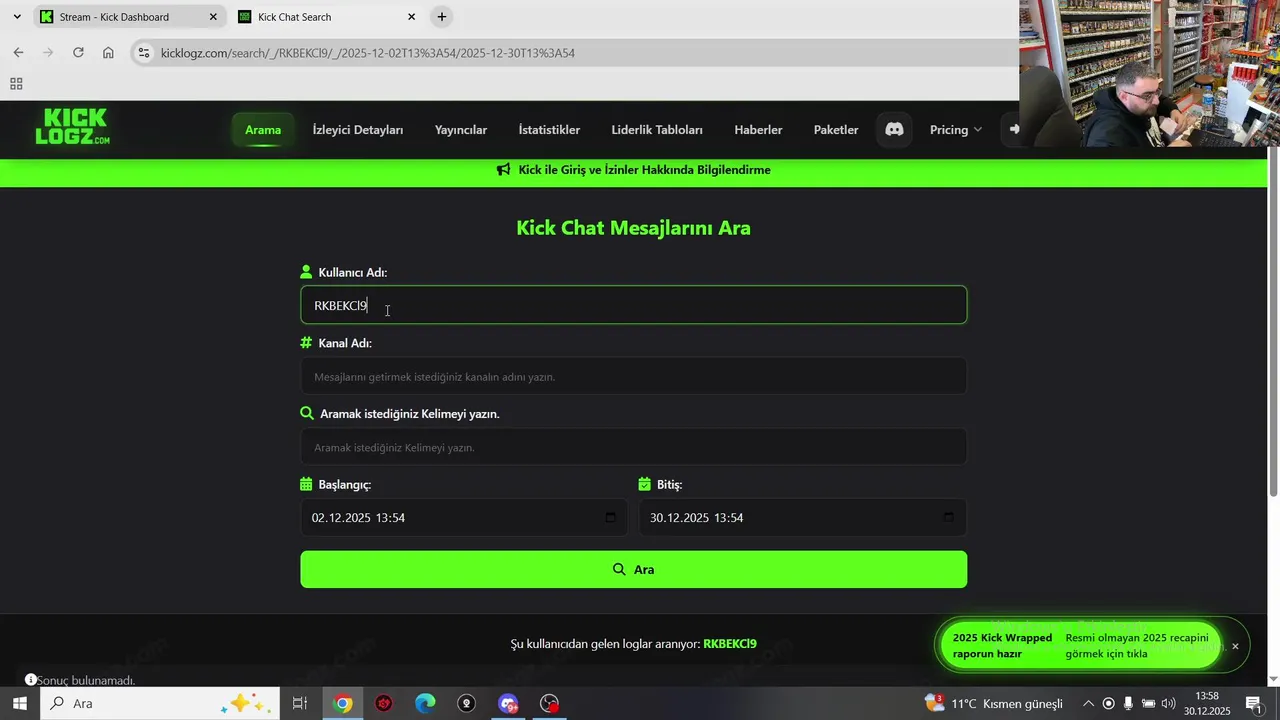Open Paketler in the navigation
The image size is (1280, 720).
pos(836,130)
